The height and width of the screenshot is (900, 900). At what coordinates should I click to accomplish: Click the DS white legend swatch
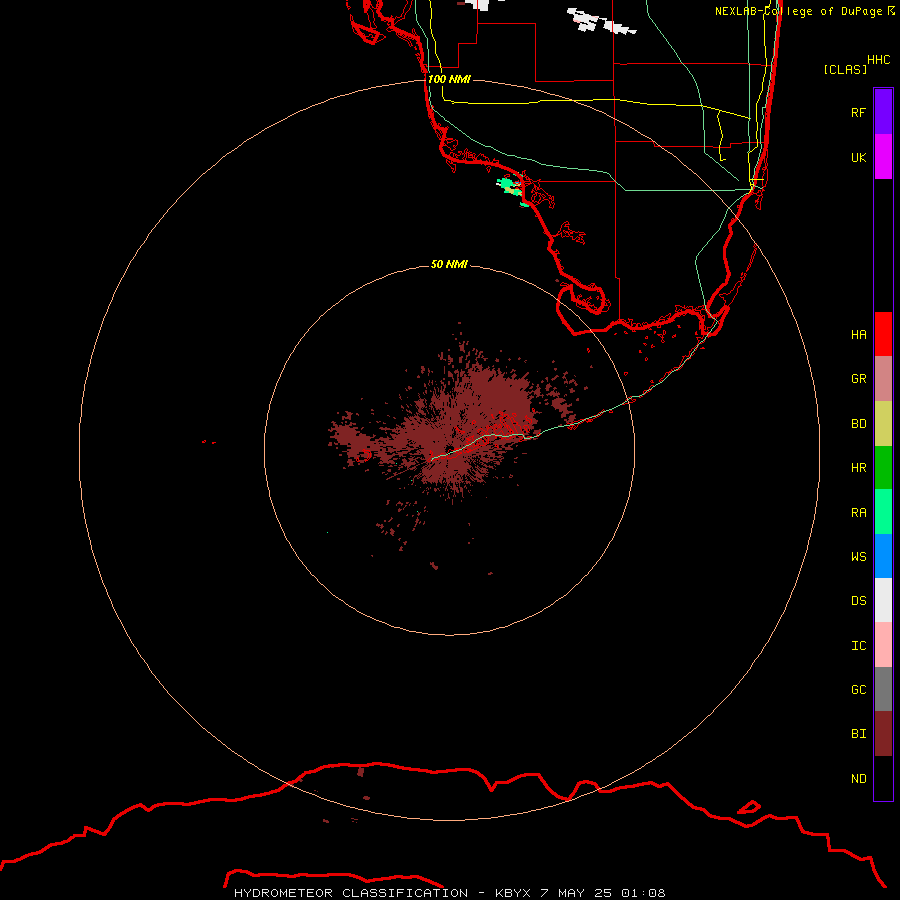tap(883, 600)
